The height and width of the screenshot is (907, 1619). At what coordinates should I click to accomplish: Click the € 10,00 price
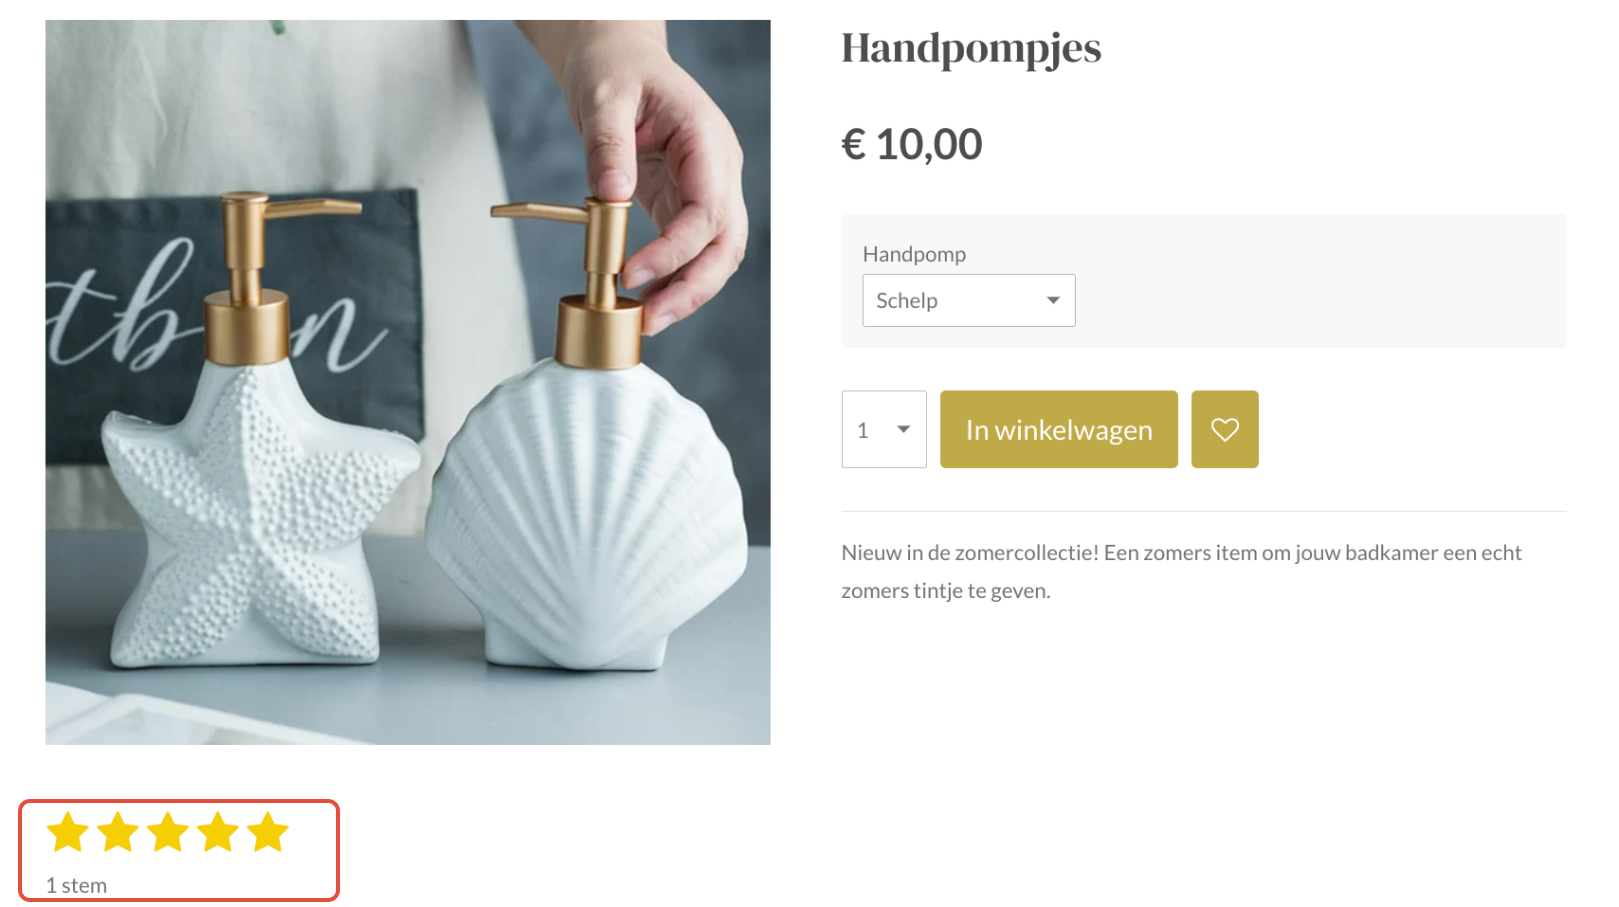point(912,144)
